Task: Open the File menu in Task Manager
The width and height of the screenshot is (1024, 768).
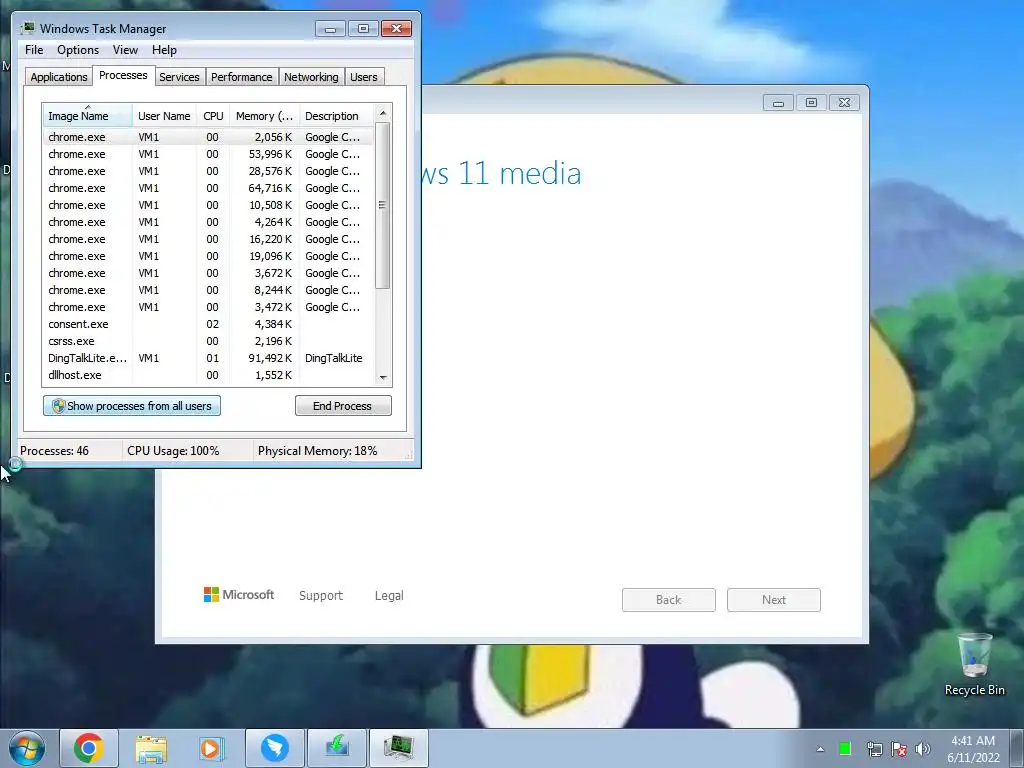Action: (x=34, y=50)
